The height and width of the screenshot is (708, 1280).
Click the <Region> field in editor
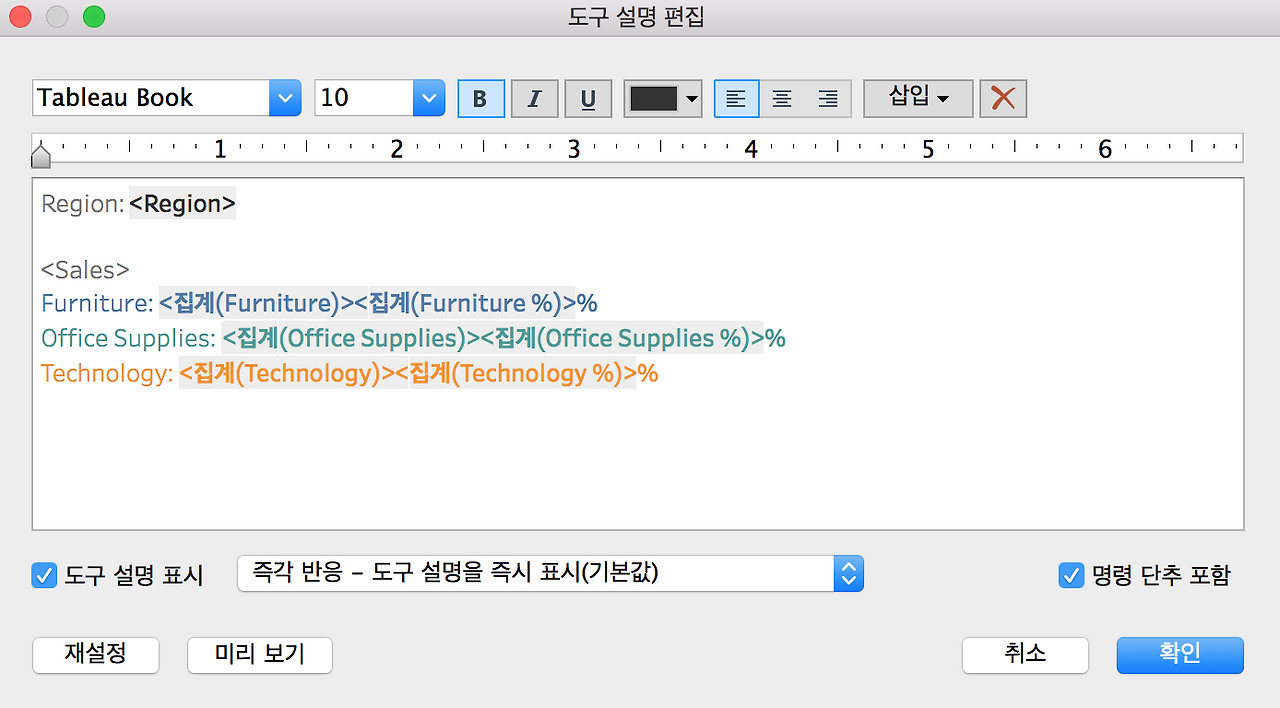pos(182,204)
